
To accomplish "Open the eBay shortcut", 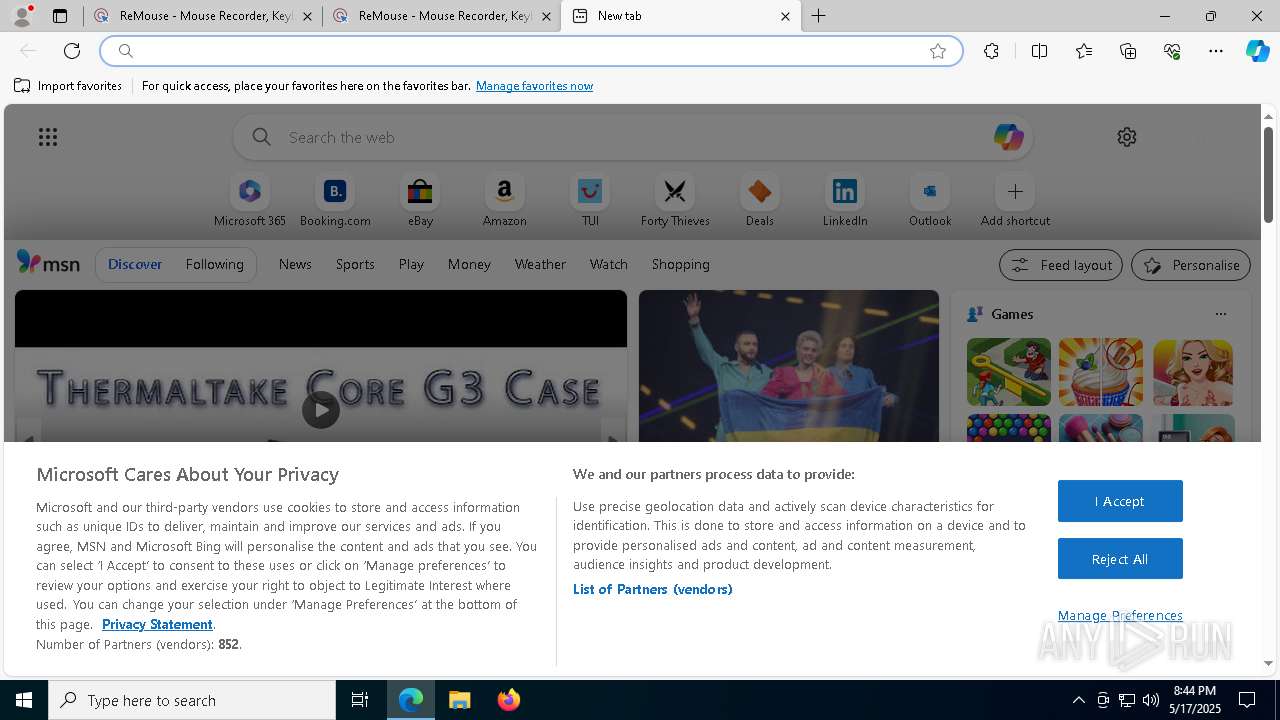I will 420,201.
